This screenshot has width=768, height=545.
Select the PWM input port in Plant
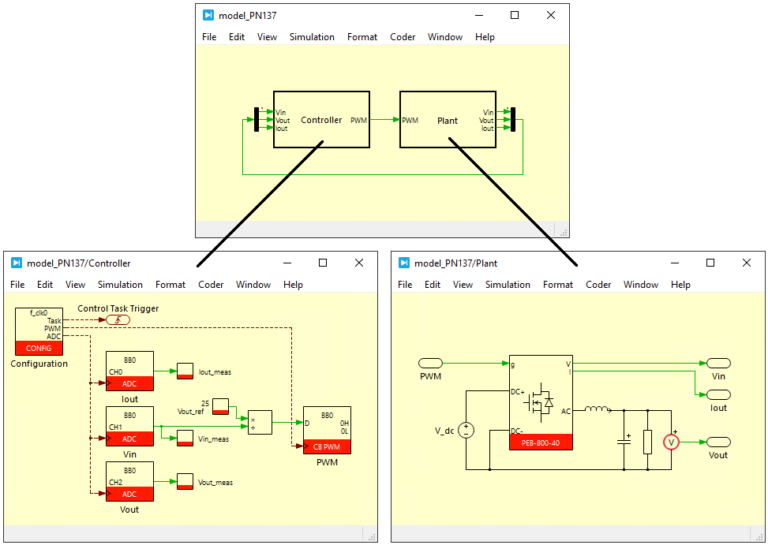(431, 363)
